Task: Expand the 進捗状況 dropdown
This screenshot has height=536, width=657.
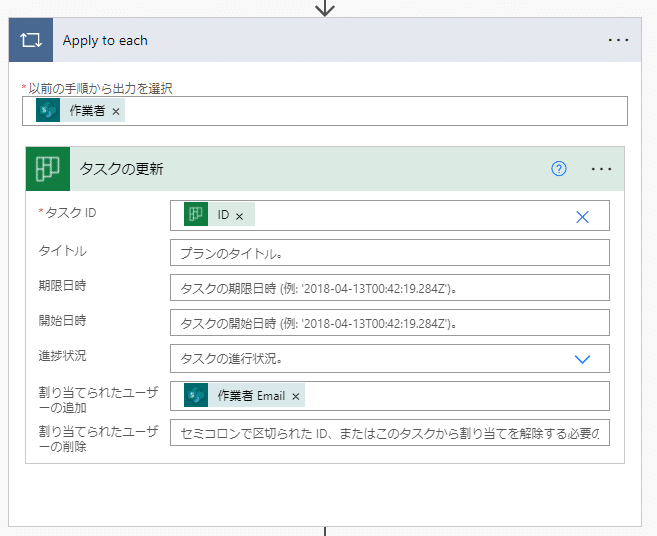Action: [x=582, y=359]
